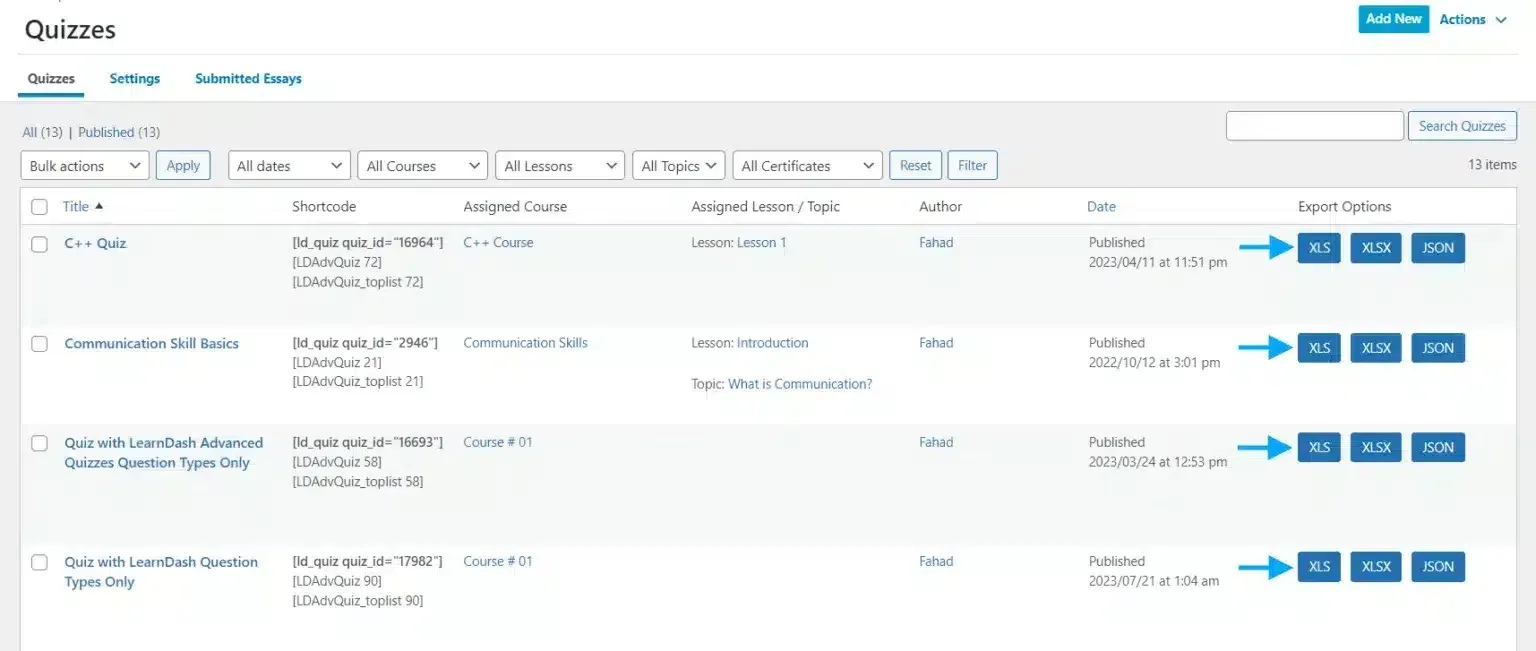
Task: Click the search quizzes input field
Action: (x=1314, y=126)
